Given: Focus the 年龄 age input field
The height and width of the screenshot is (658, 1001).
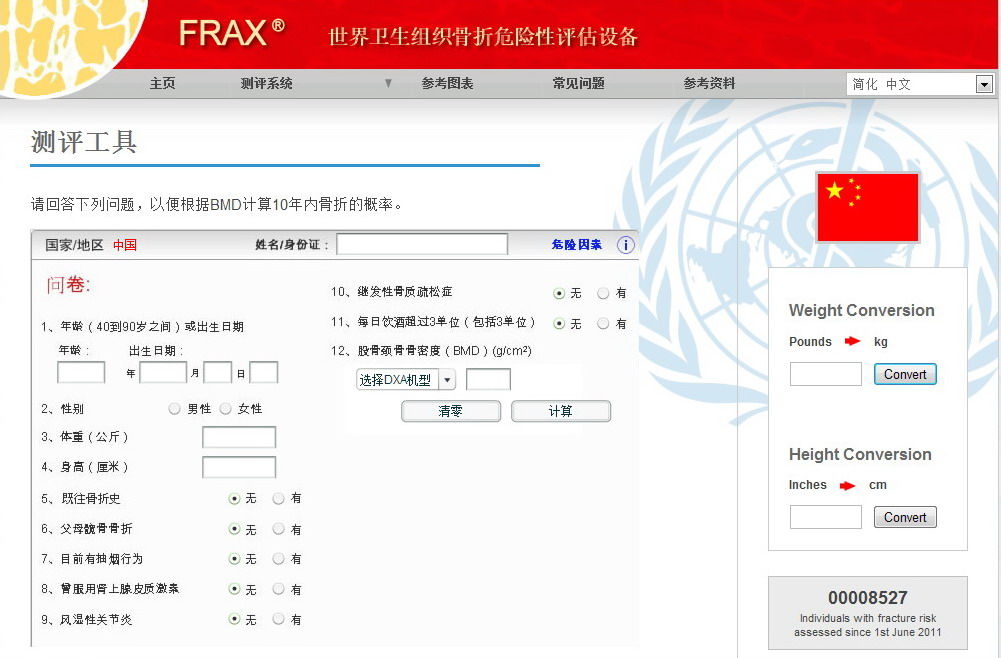Looking at the screenshot, I should pos(81,372).
